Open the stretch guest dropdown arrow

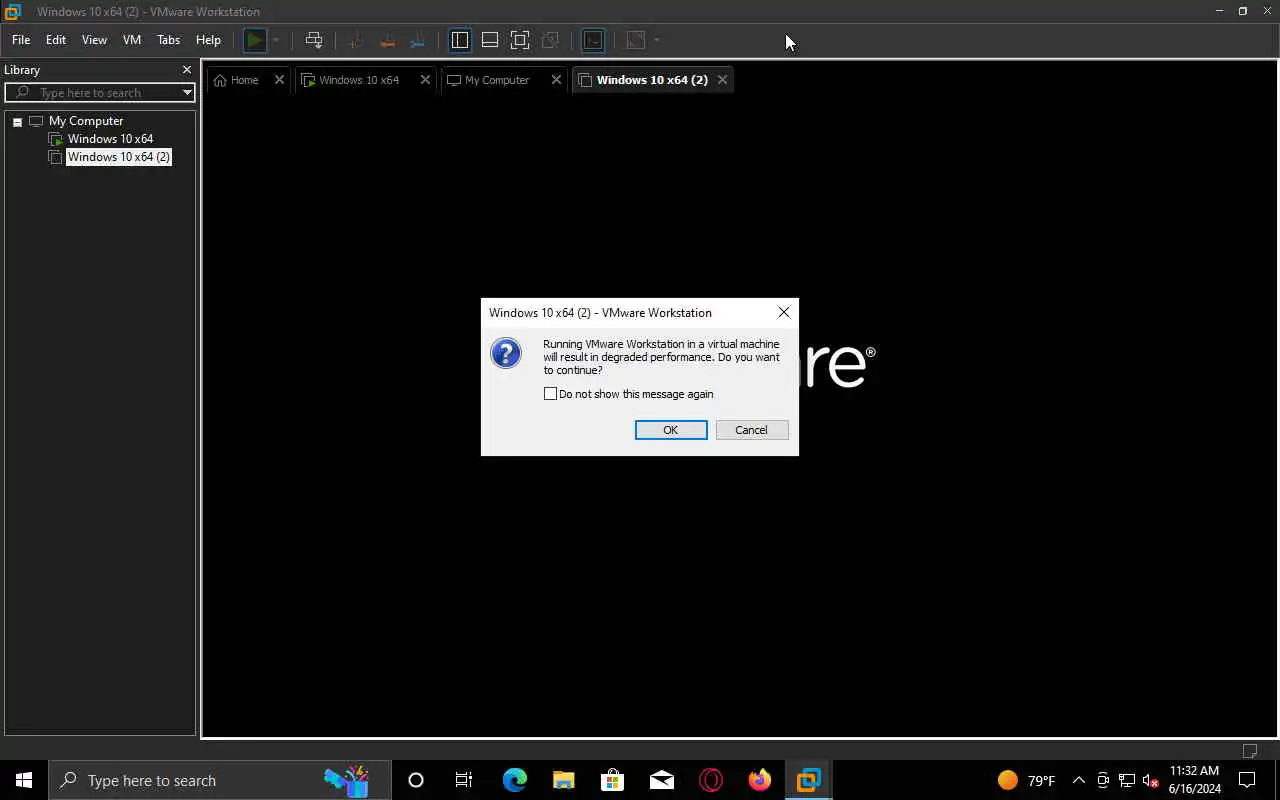657,40
